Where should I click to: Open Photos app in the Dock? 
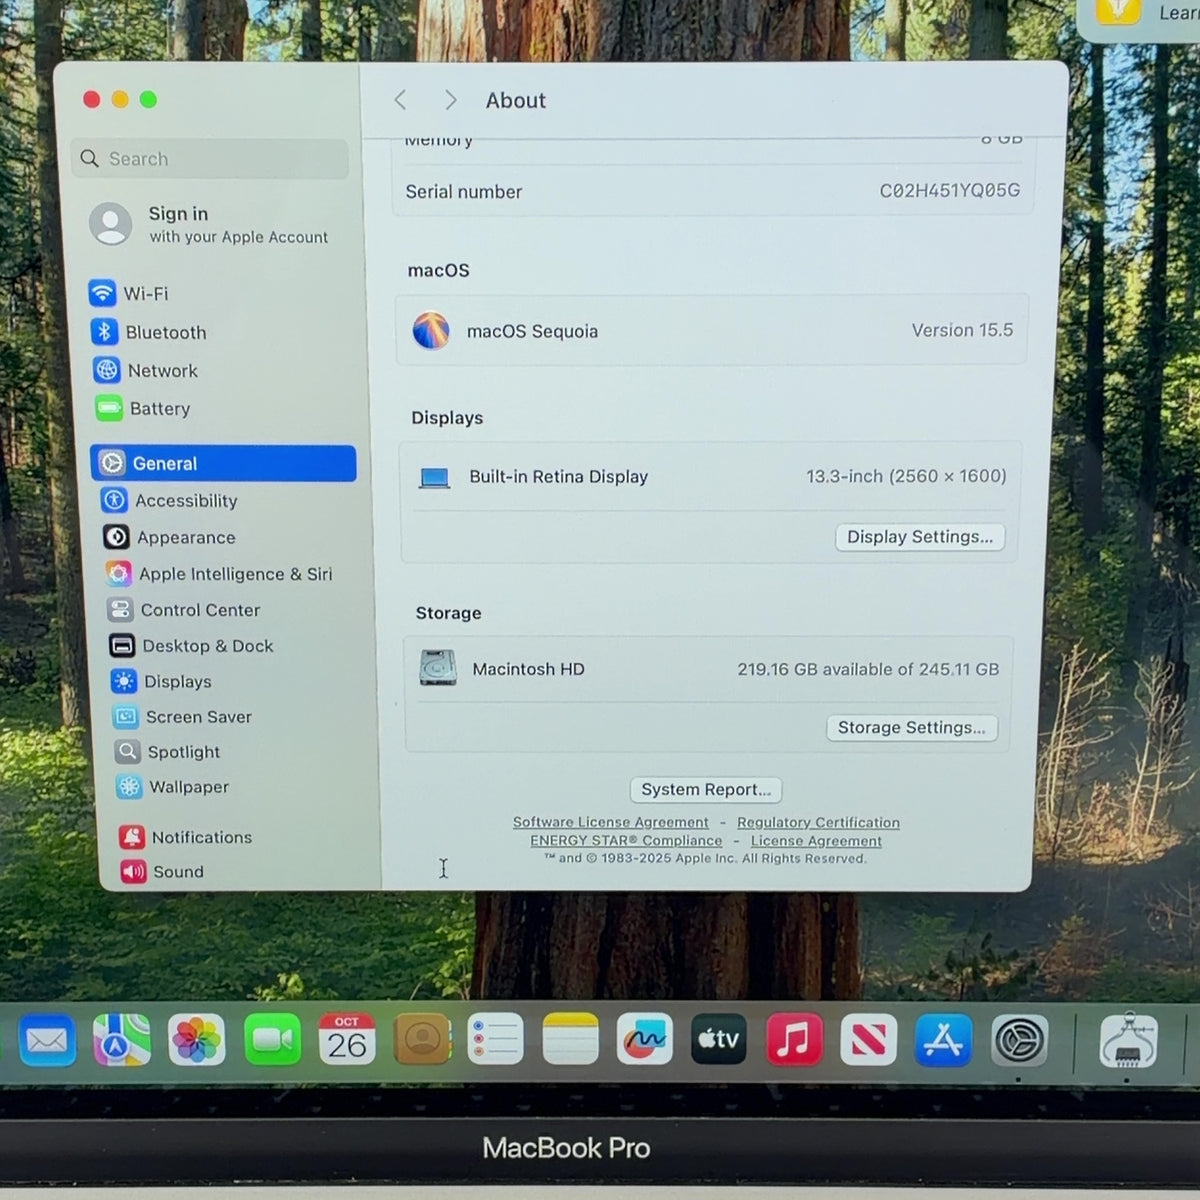point(196,1040)
